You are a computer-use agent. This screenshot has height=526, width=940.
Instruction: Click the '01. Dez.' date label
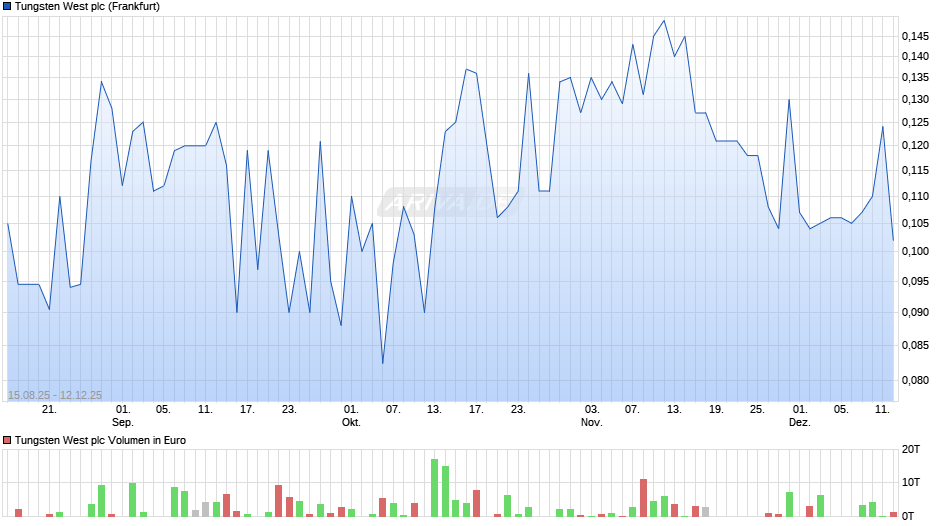(800, 416)
